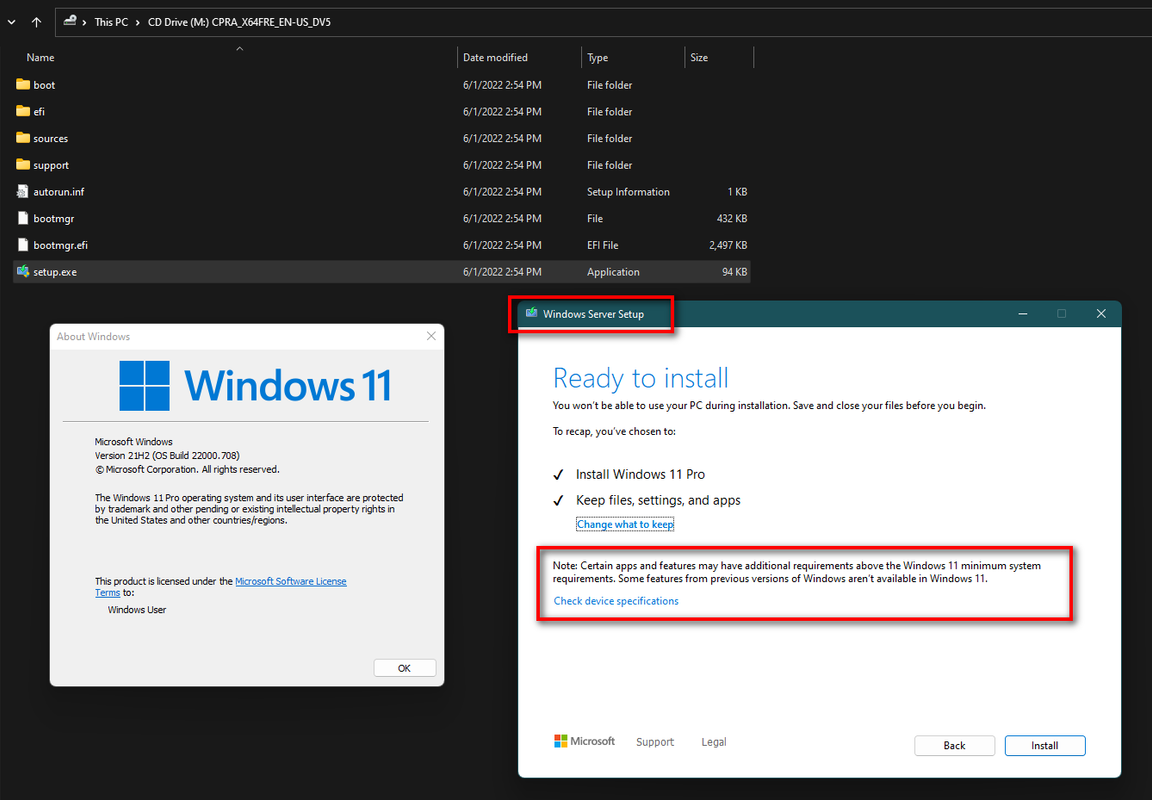This screenshot has height=800, width=1152.
Task: Sort files by Type column header
Action: coord(597,57)
